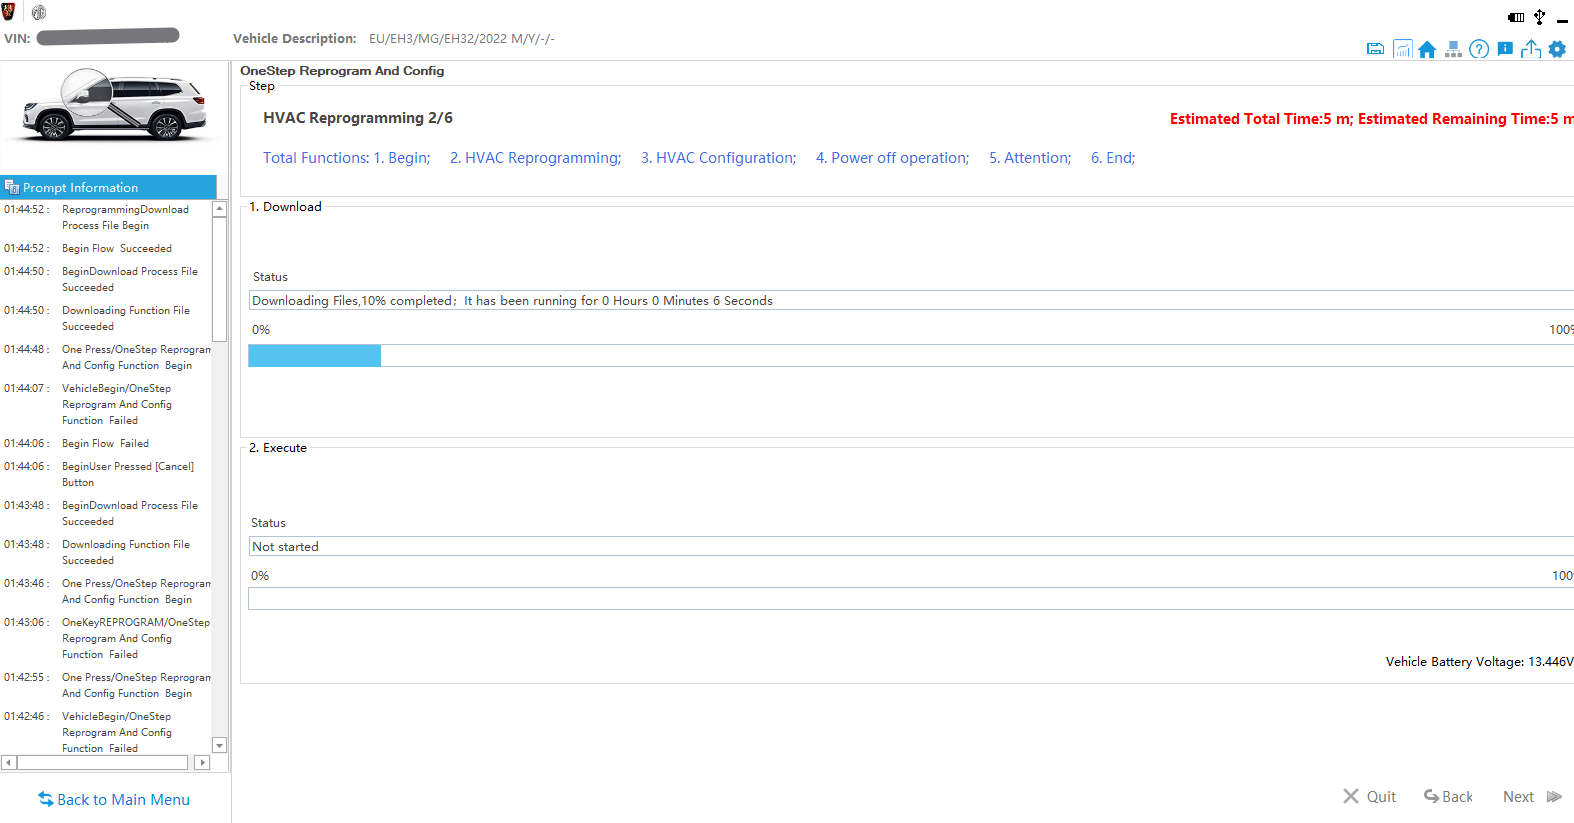Click the USB connection status icon
Viewport: 1574px width, 823px height.
(x=1539, y=17)
